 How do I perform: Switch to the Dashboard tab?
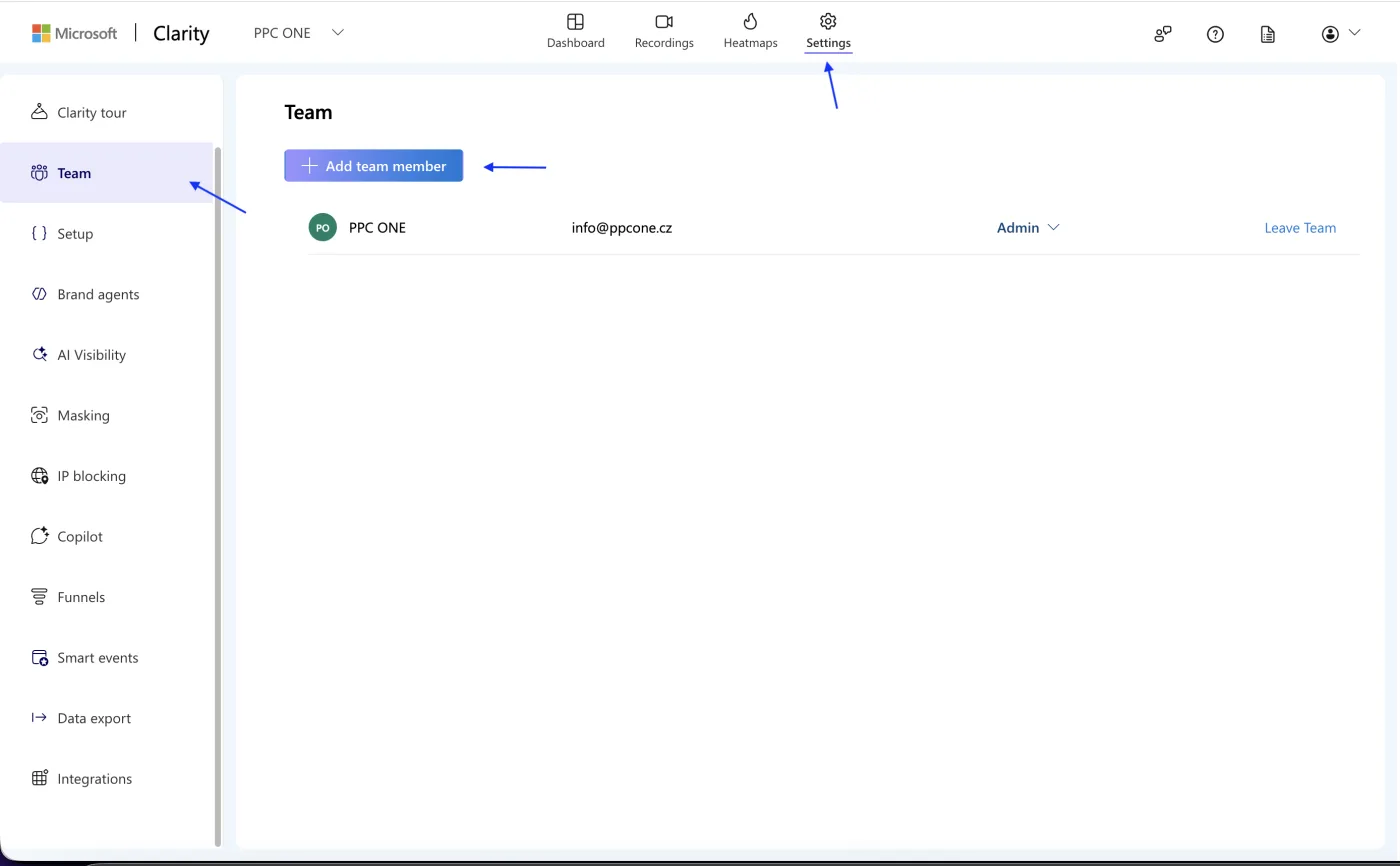click(575, 32)
